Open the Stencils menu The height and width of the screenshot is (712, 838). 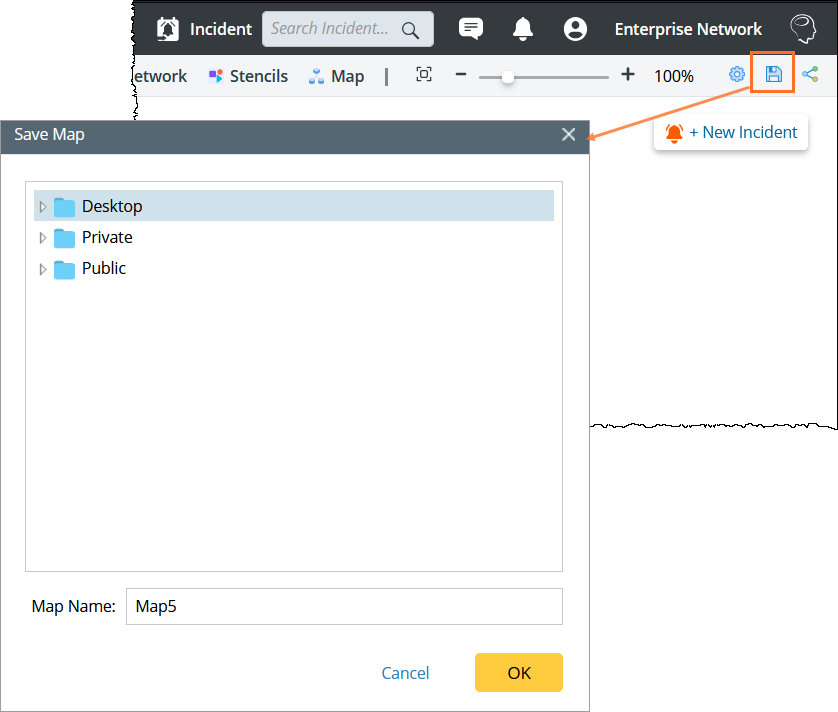[248, 76]
